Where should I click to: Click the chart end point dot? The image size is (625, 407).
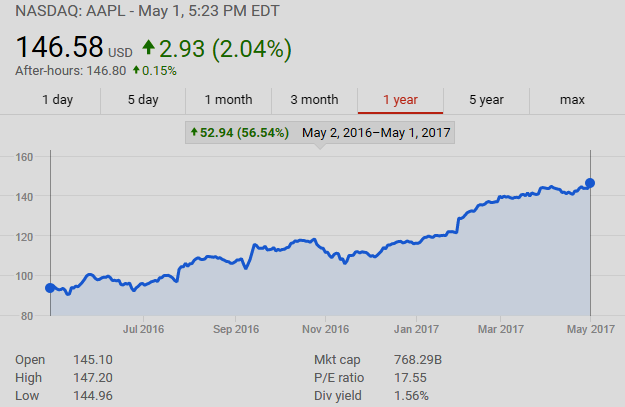tap(590, 183)
